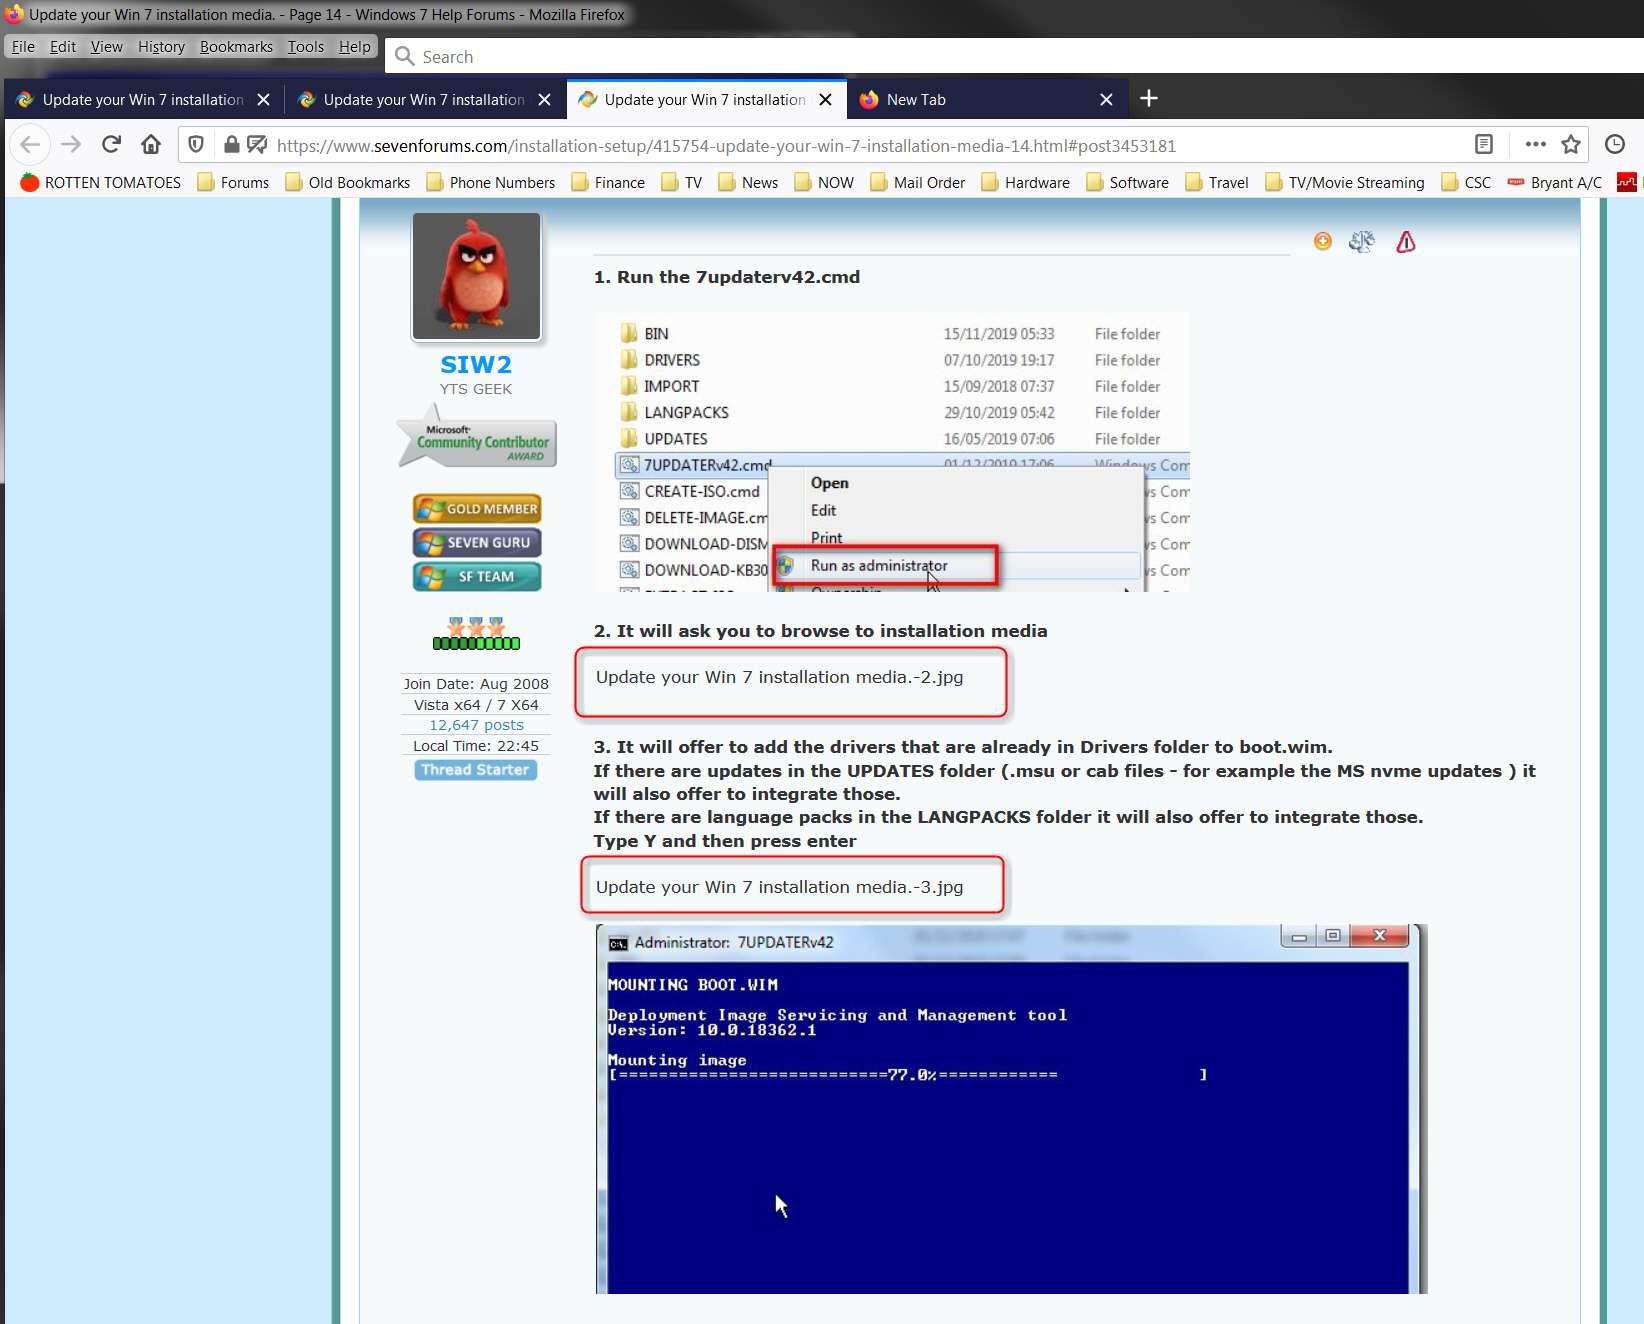Open the Firefox Home page
The image size is (1644, 1324).
(x=151, y=145)
